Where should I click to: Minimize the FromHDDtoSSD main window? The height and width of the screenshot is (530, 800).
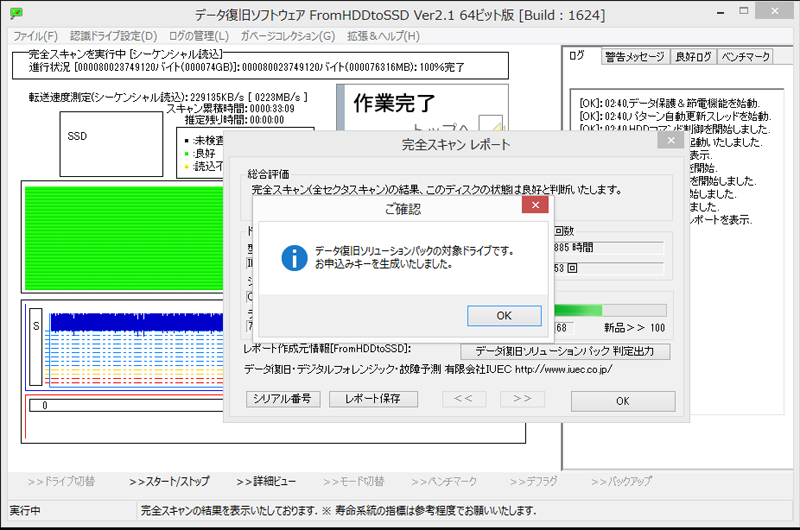click(x=720, y=13)
